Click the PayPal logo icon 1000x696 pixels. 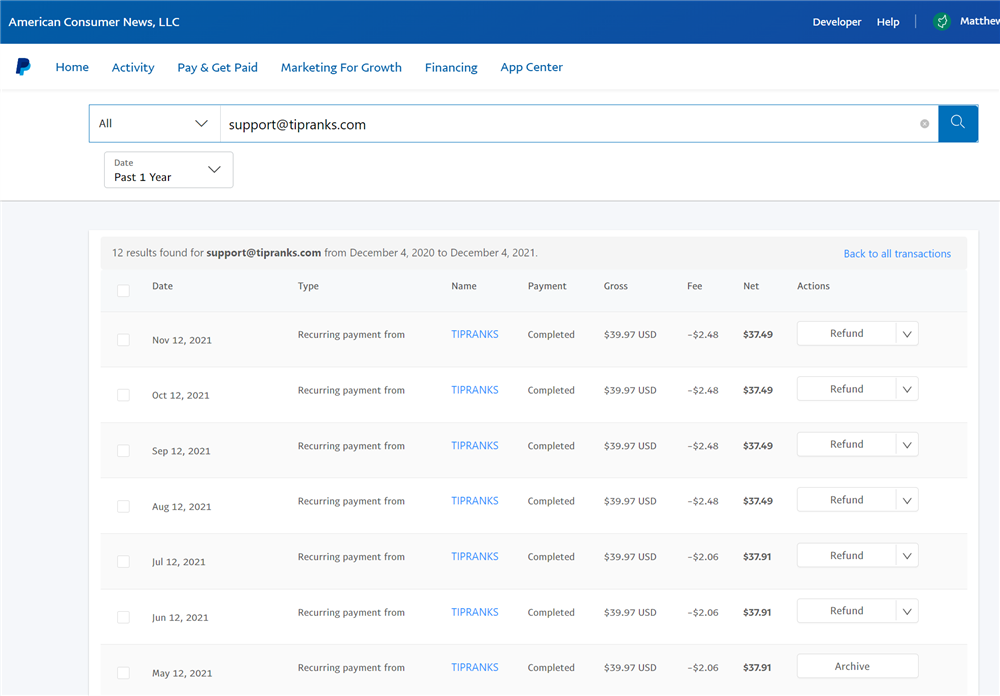[23, 67]
